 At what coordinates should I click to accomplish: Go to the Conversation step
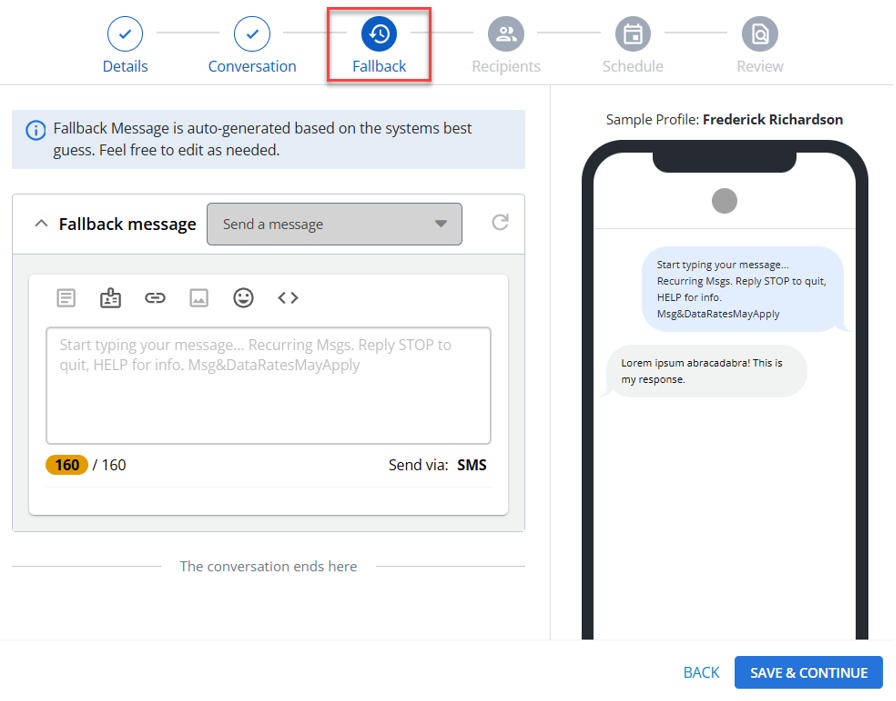(252, 46)
